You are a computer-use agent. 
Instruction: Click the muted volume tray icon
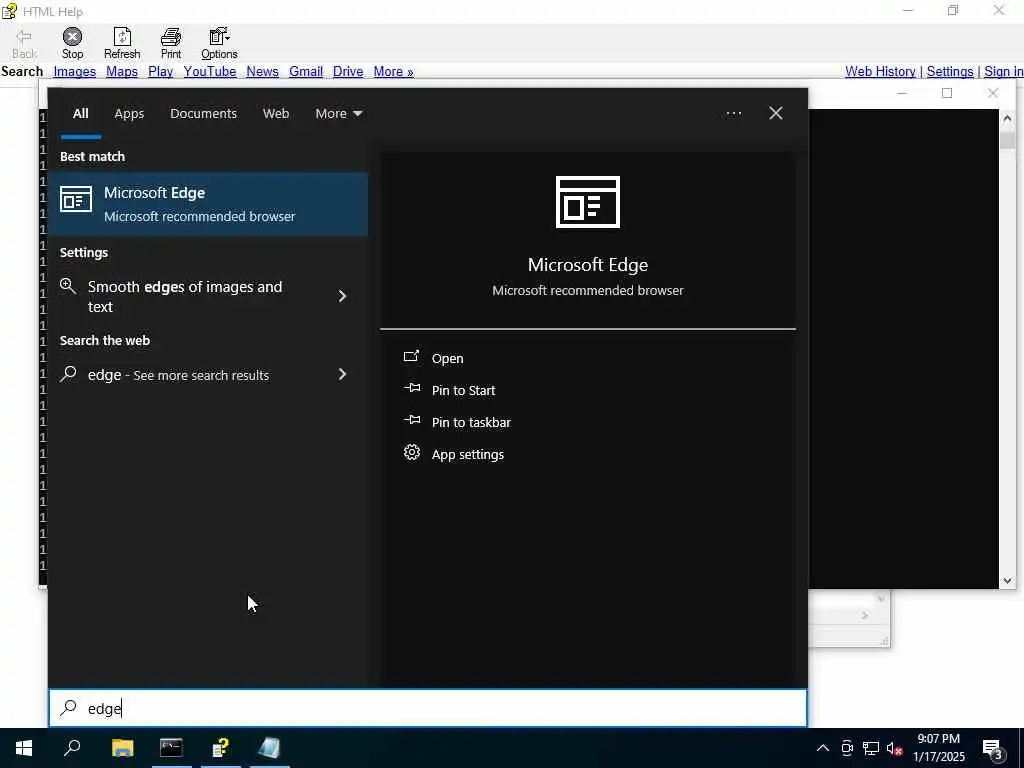point(893,748)
